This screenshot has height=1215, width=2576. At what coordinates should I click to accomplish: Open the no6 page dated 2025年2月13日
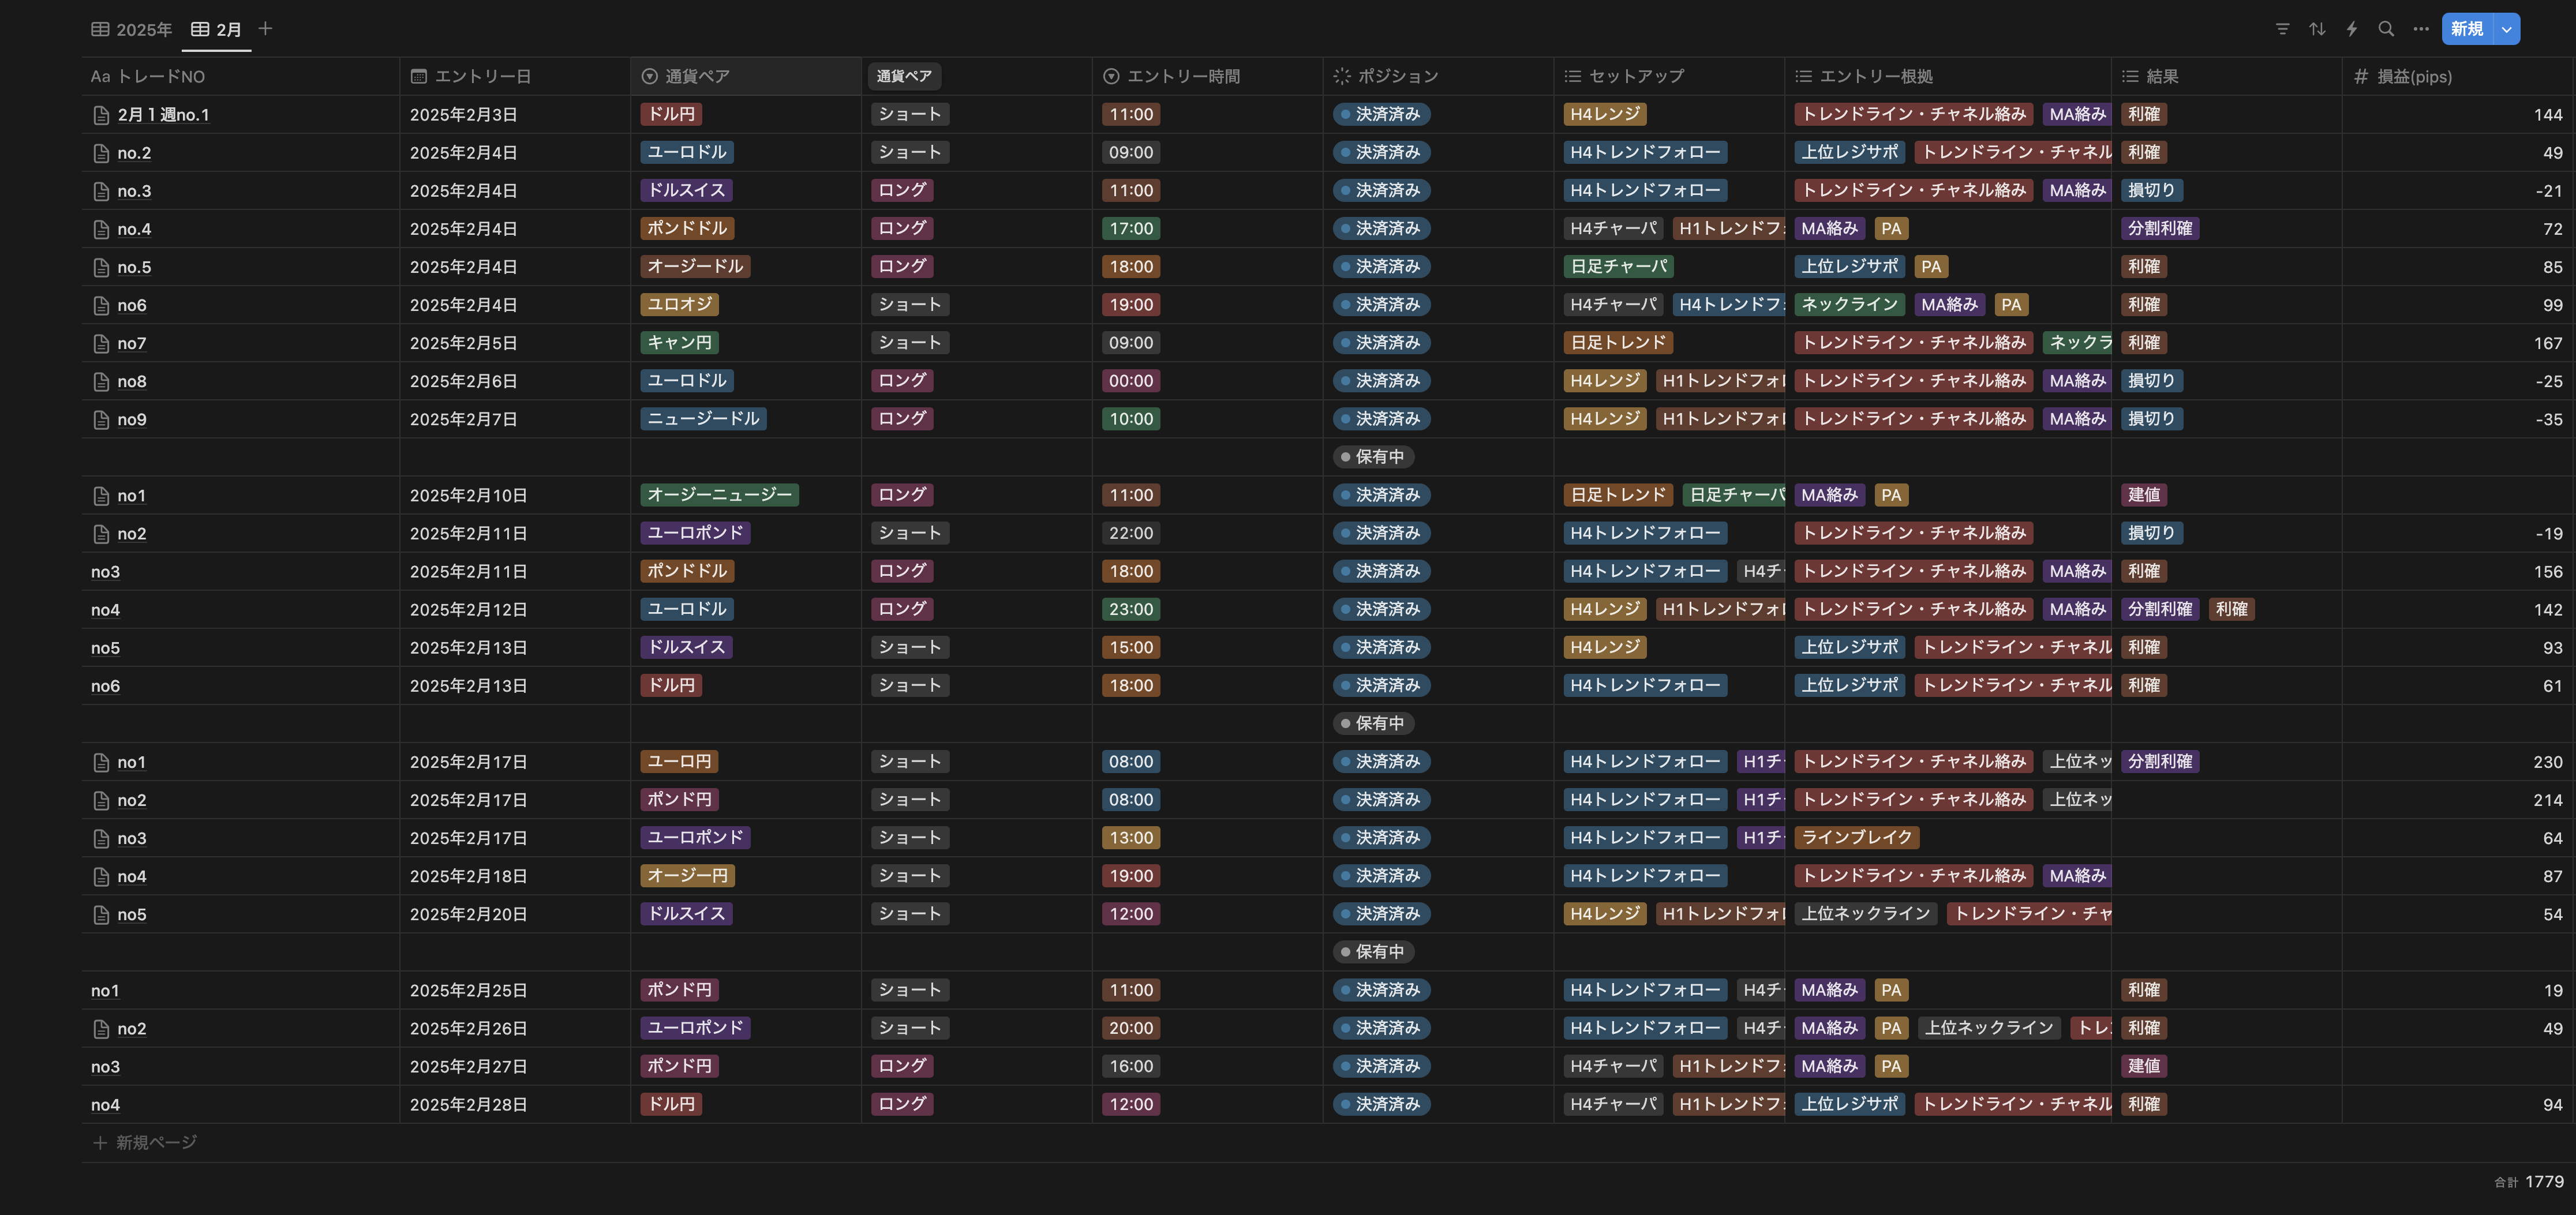click(x=105, y=685)
